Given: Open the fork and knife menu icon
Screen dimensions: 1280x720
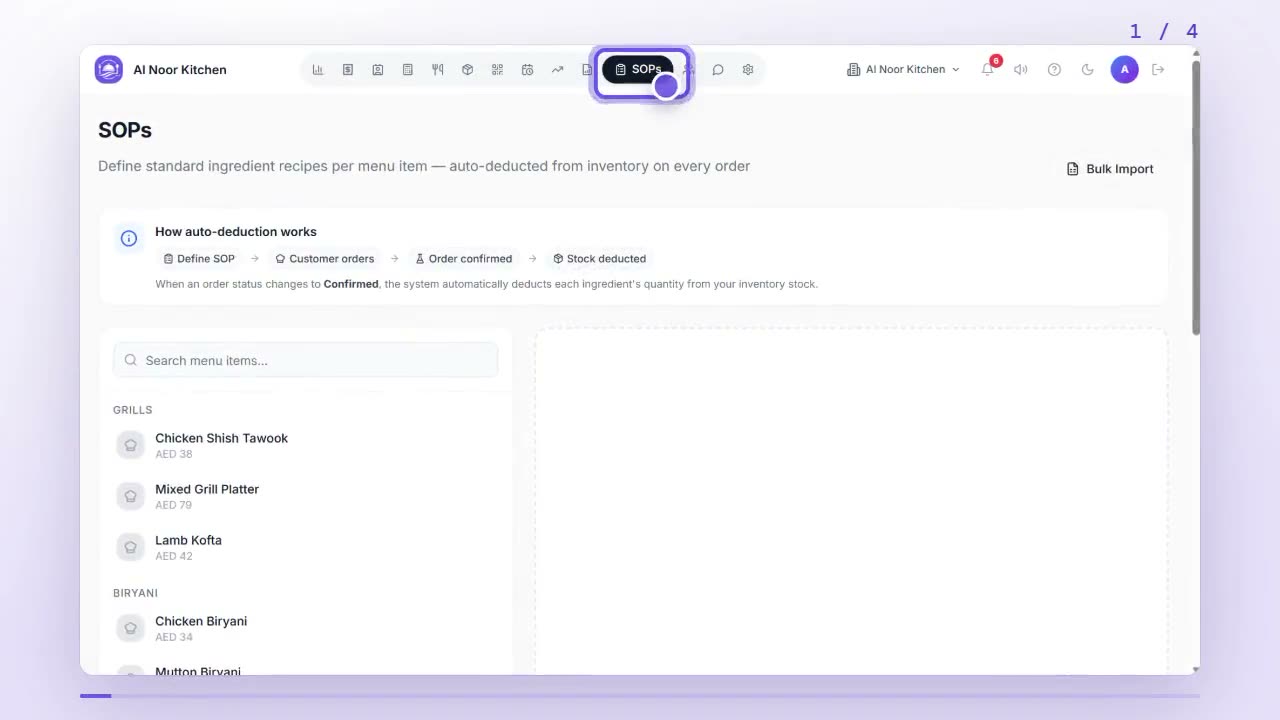Looking at the screenshot, I should [437, 70].
